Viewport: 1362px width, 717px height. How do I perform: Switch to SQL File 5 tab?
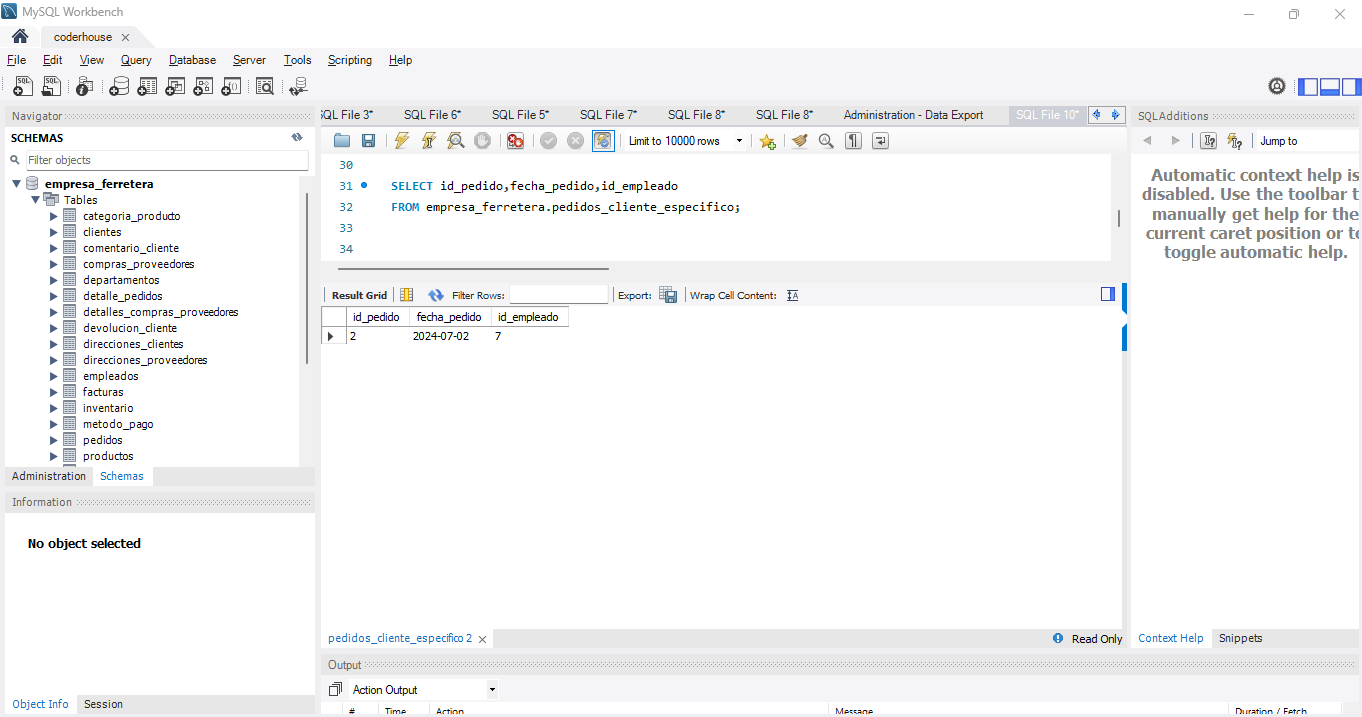point(520,115)
